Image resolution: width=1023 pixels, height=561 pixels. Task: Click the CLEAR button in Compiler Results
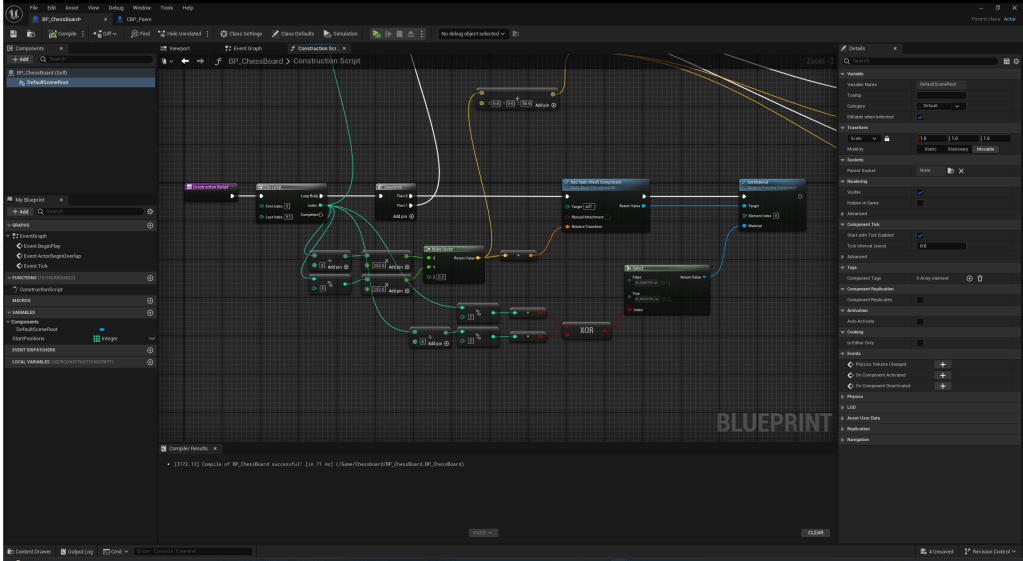point(816,532)
